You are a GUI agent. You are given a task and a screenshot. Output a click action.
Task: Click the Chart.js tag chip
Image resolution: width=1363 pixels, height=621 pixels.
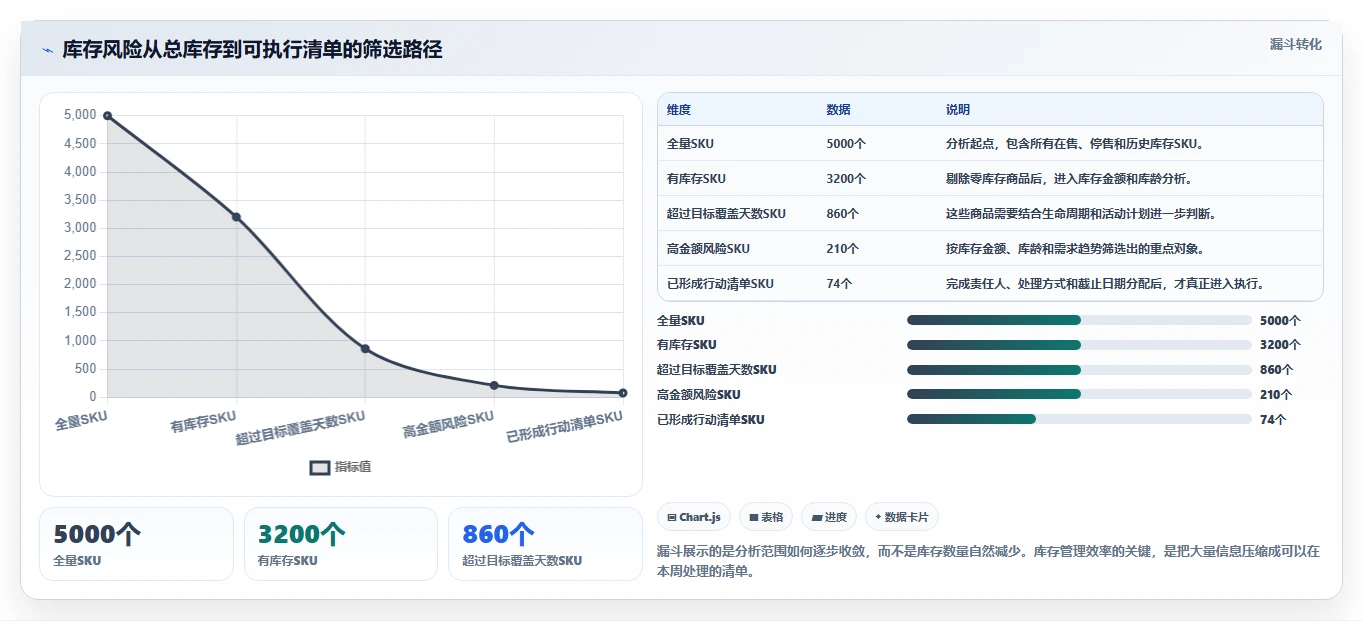(x=693, y=517)
